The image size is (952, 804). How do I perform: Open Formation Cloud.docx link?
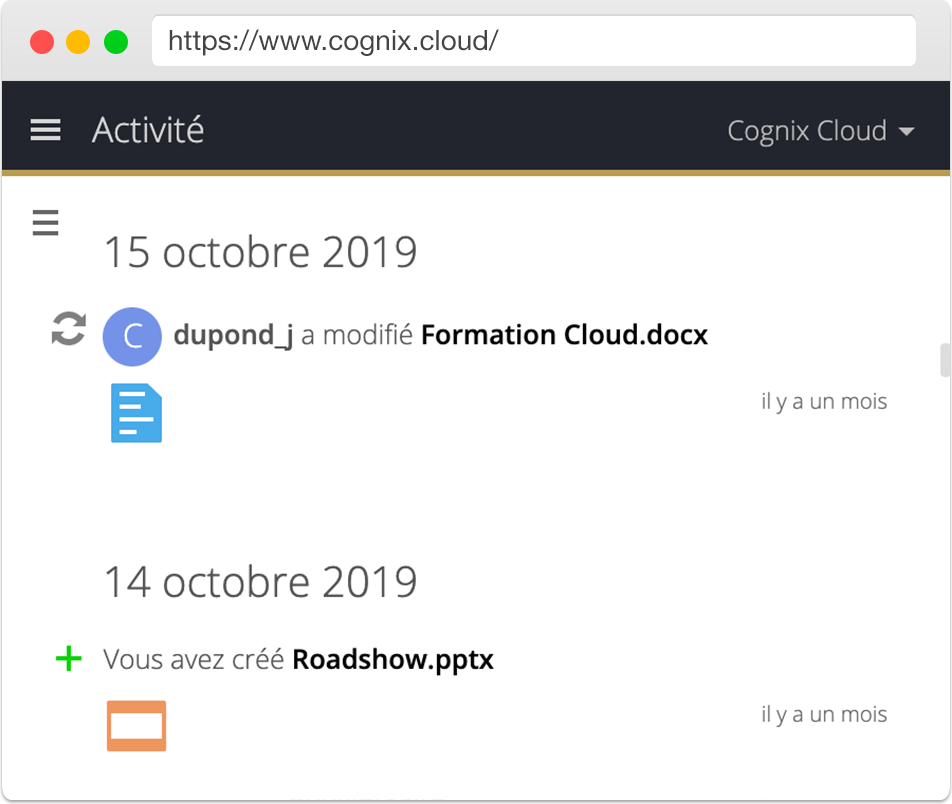(565, 335)
